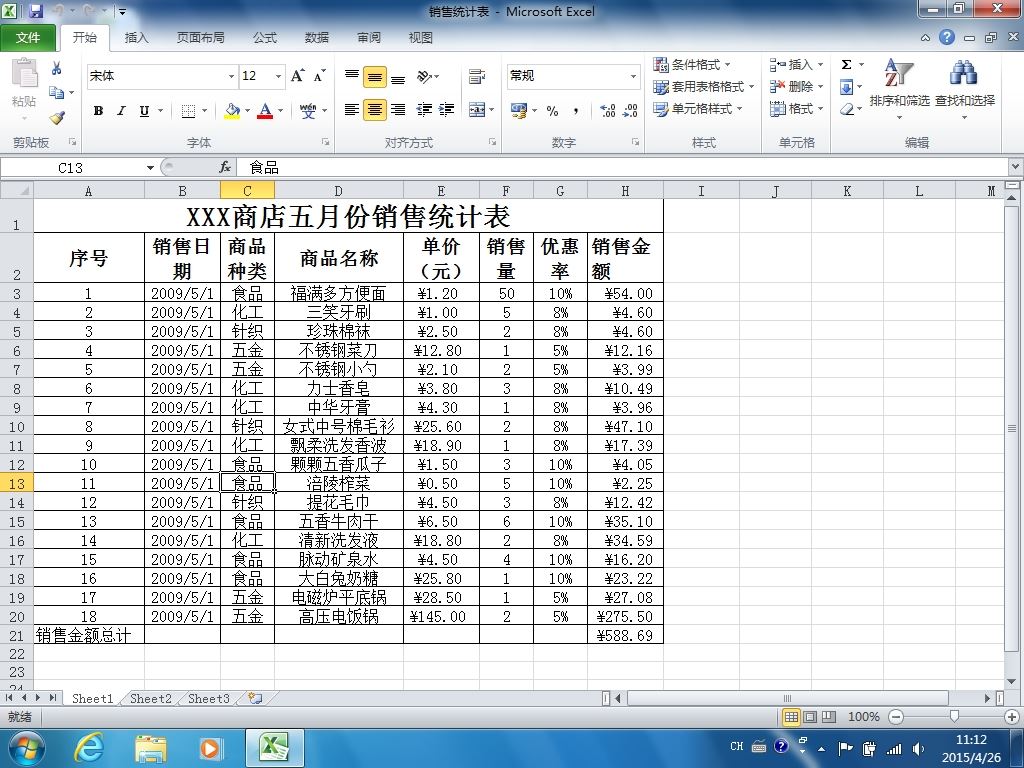Switch to the 公式 tab
This screenshot has height=768, width=1024.
point(264,38)
